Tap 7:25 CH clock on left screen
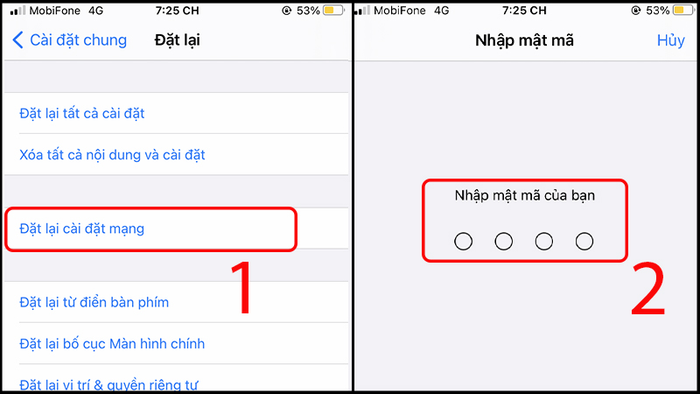Screen dimensions: 700x394 click(177, 10)
